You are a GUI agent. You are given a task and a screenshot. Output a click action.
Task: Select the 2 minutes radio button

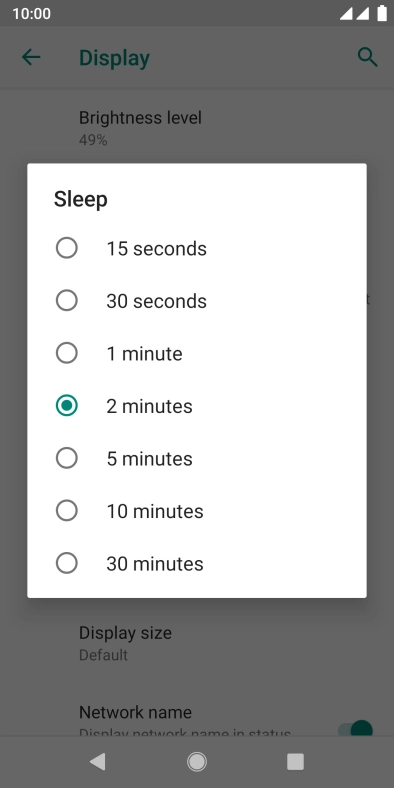click(x=67, y=406)
